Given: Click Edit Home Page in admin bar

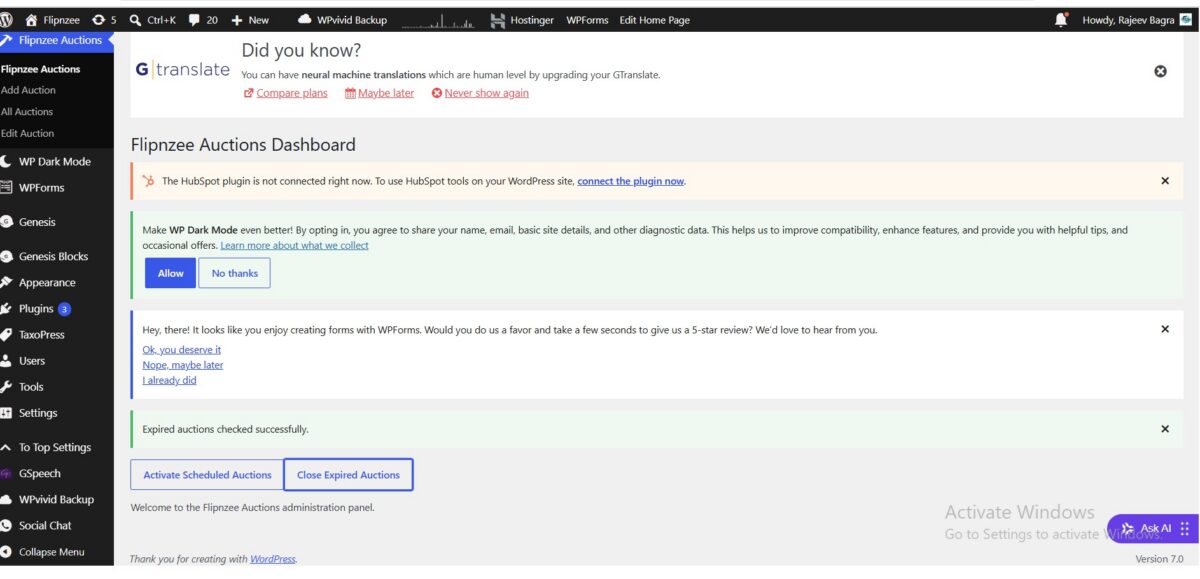Looking at the screenshot, I should tap(654, 20).
